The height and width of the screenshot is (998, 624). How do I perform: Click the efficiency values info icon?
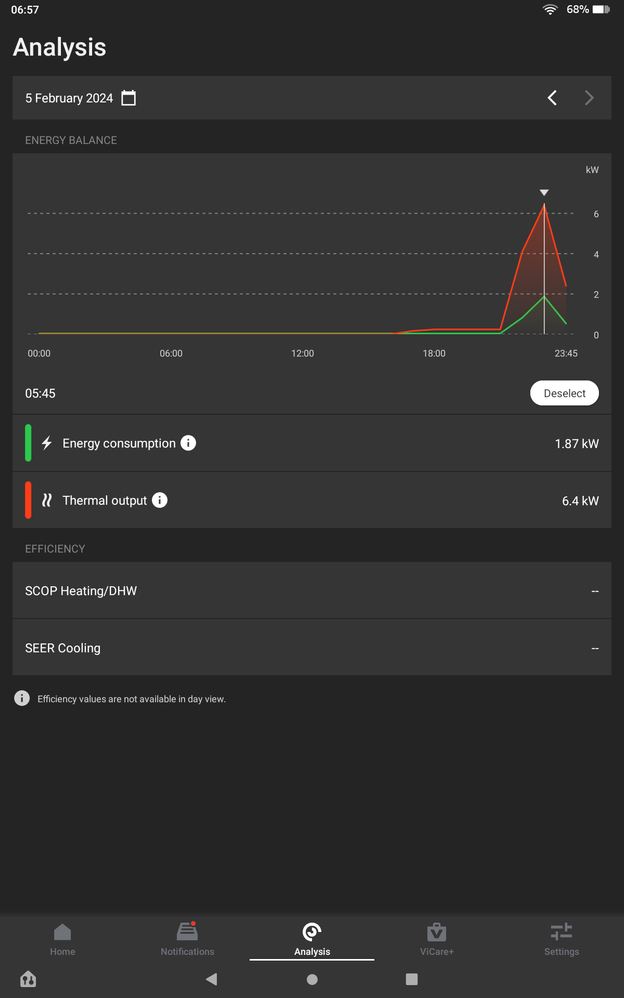(22, 699)
